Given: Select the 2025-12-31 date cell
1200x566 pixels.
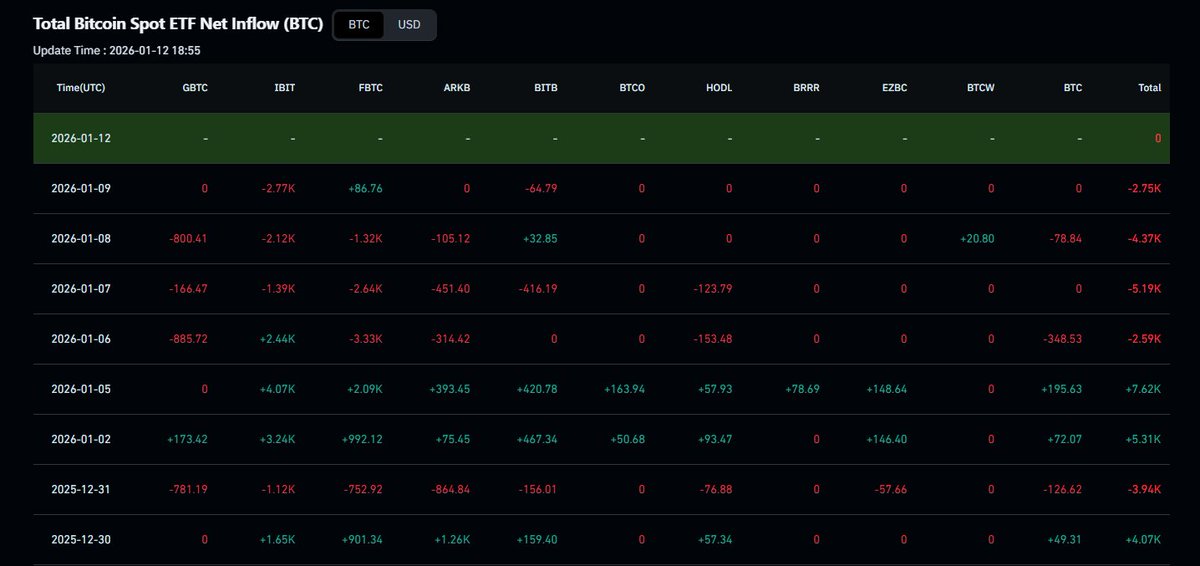Looking at the screenshot, I should pyautogui.click(x=81, y=490).
